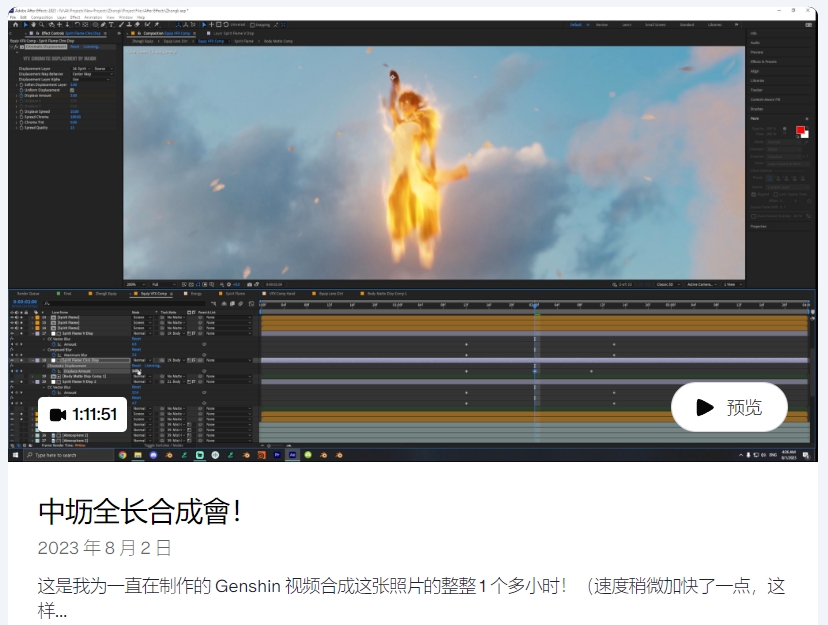Open the post title 中坜全长合成會!

139,512
